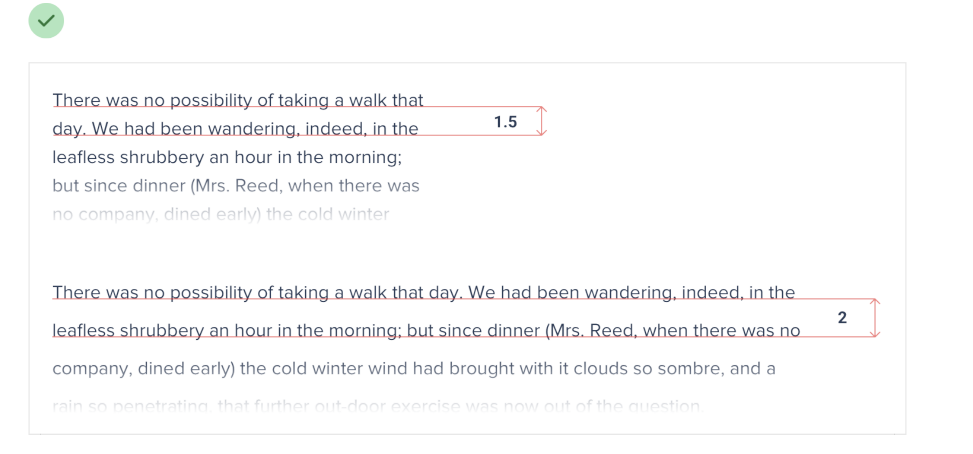Select the 2 line-height label
This screenshot has height=454, width=973.
(x=842, y=318)
